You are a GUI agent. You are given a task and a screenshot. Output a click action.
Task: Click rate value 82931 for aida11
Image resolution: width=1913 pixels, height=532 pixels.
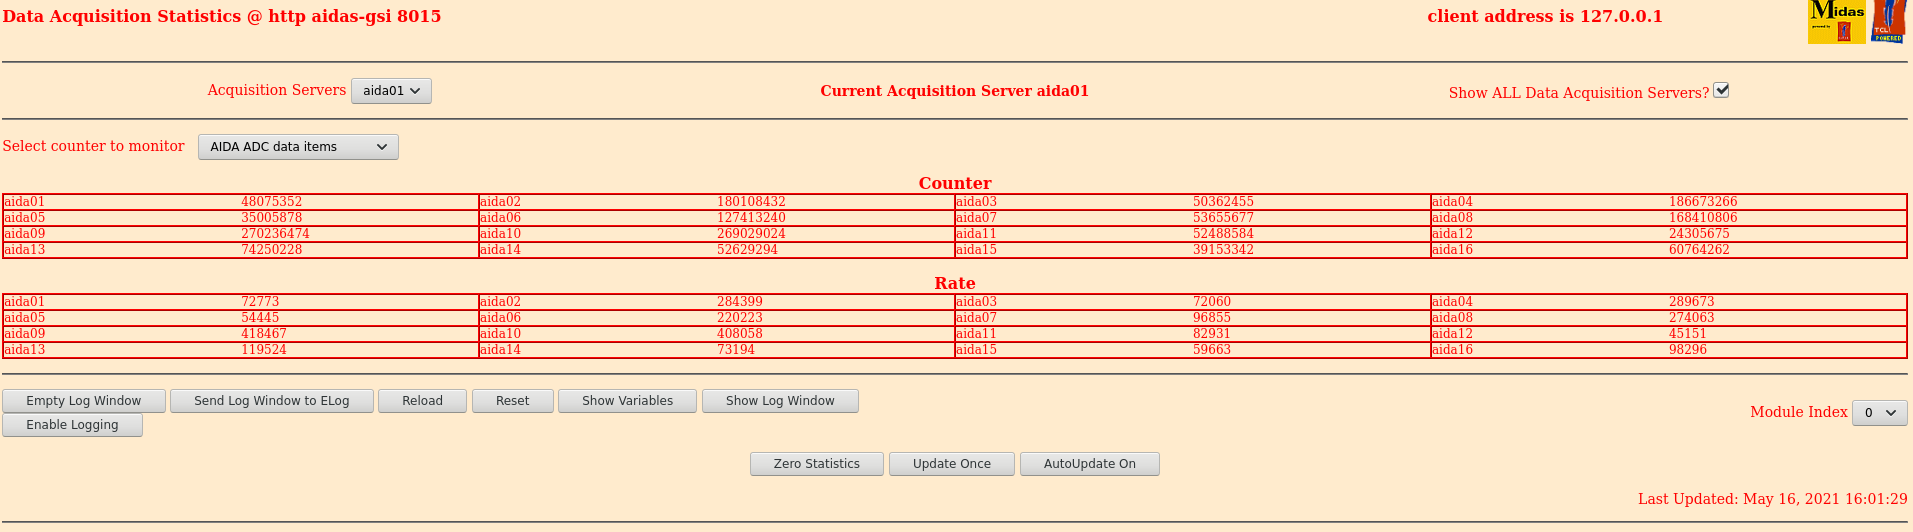coord(1212,334)
